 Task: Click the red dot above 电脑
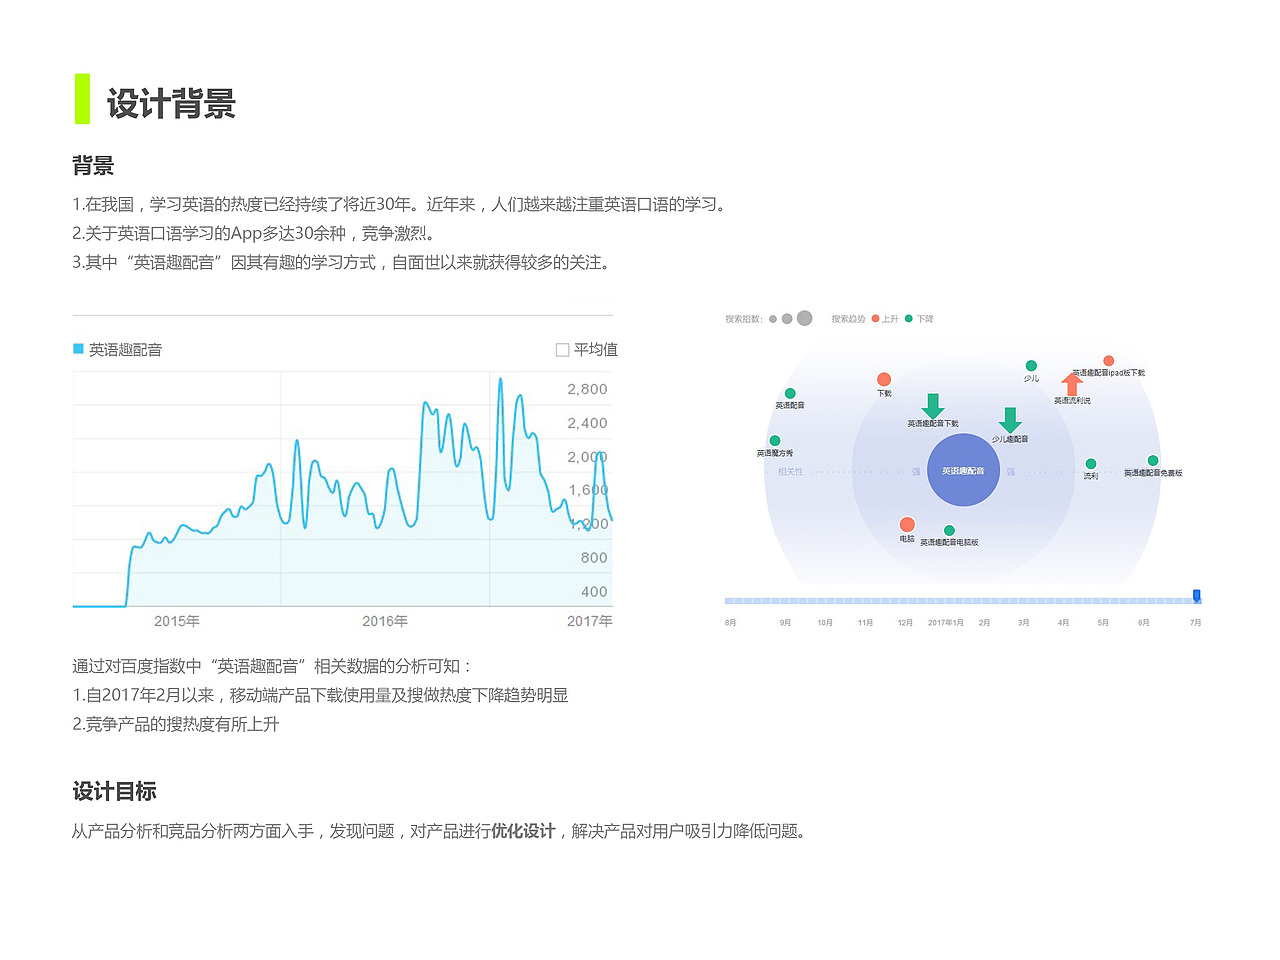pyautogui.click(x=907, y=525)
